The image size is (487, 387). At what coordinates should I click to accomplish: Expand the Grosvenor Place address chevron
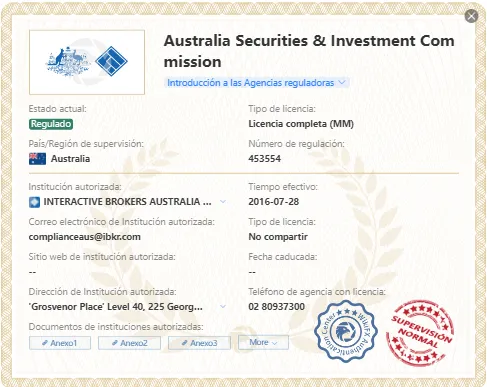(223, 306)
